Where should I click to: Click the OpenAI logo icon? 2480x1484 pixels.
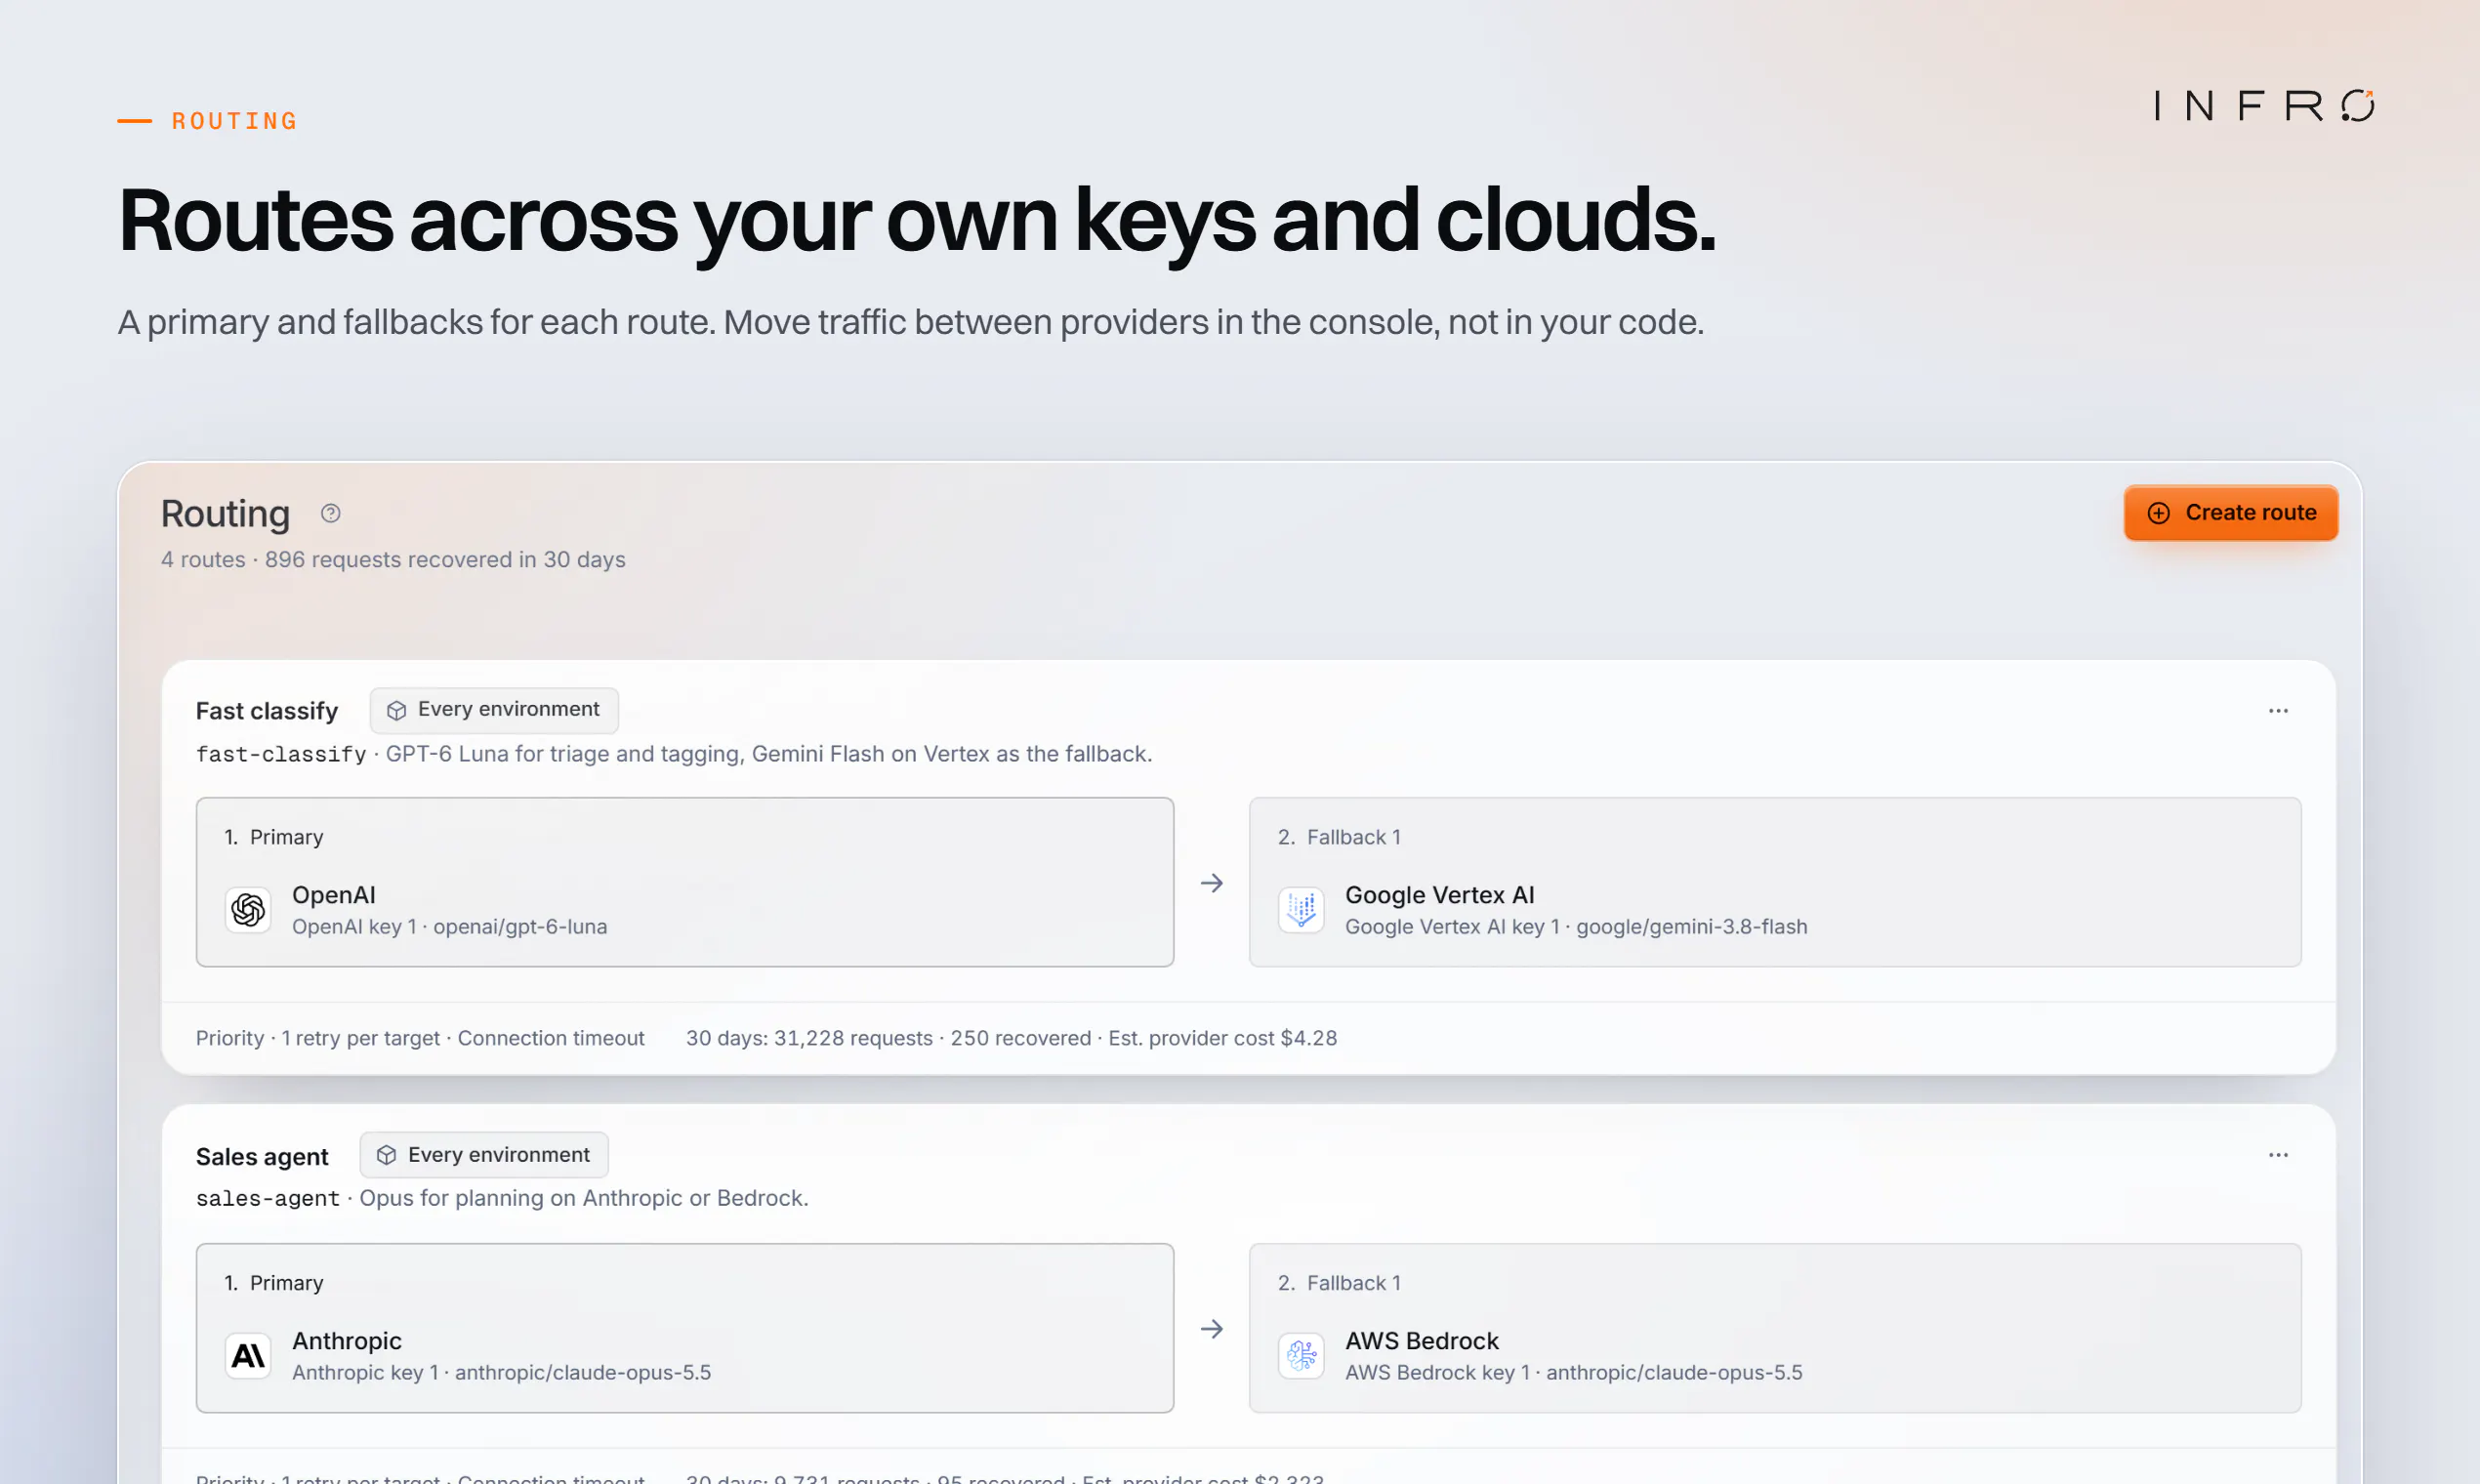(x=248, y=910)
